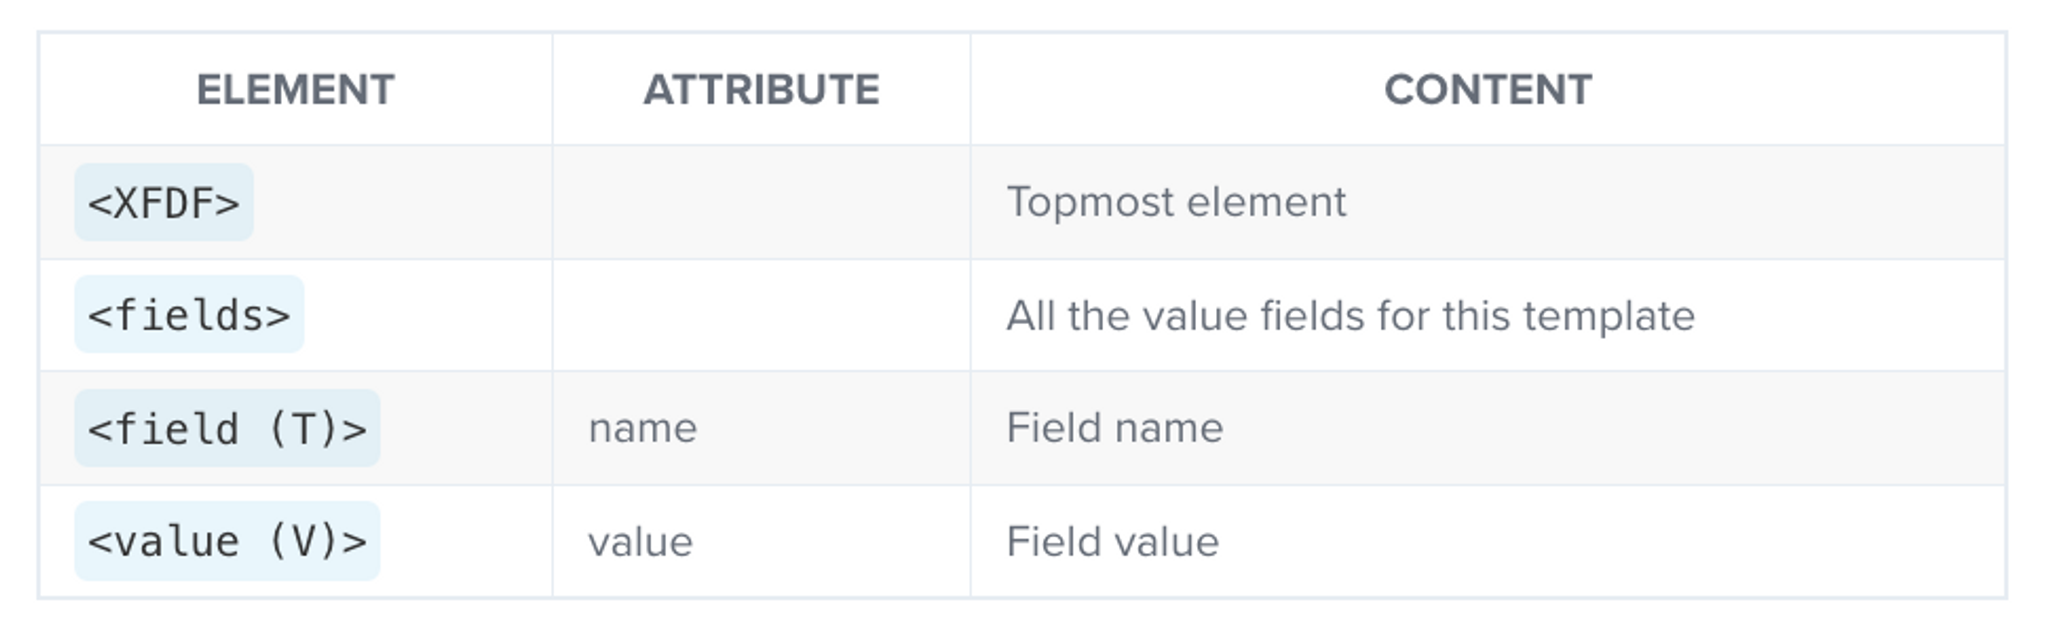Click 'All the value fields for this template'
Viewport: 2048px width, 633px height.
pyautogui.click(x=1350, y=316)
